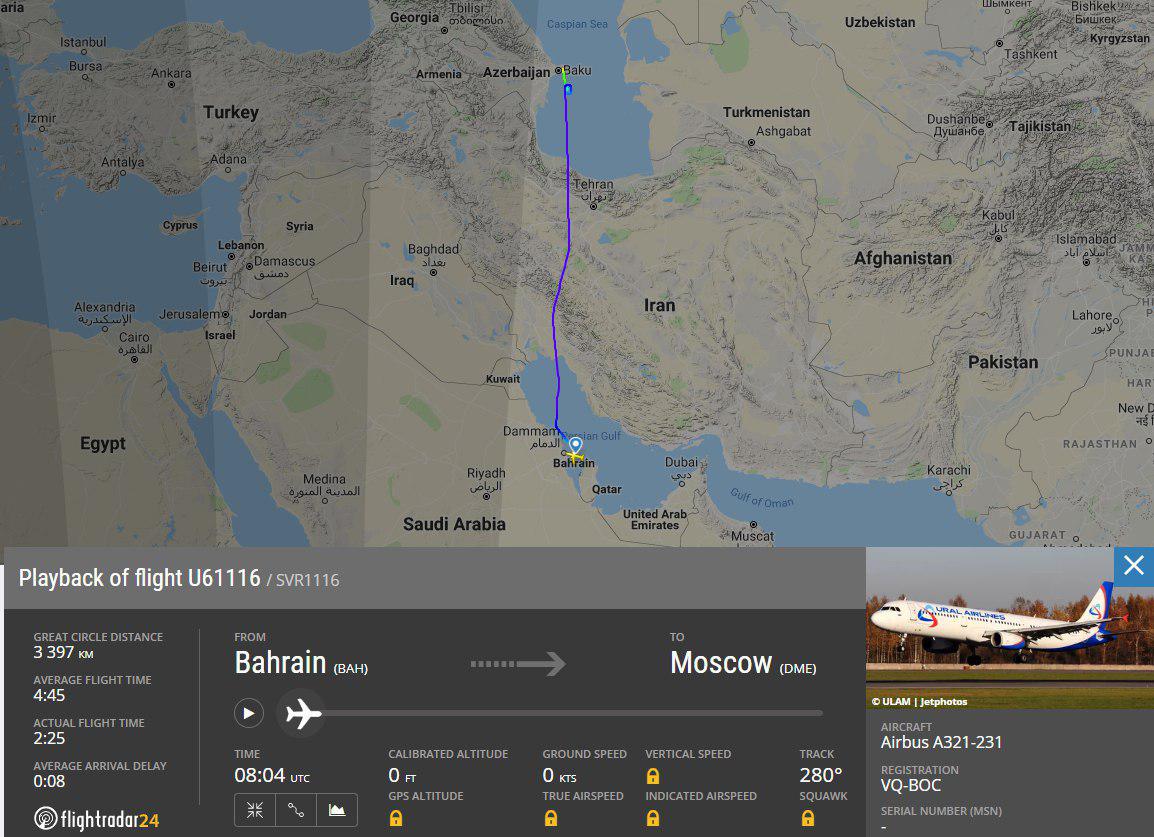Click the play button for flight playback

tap(249, 713)
